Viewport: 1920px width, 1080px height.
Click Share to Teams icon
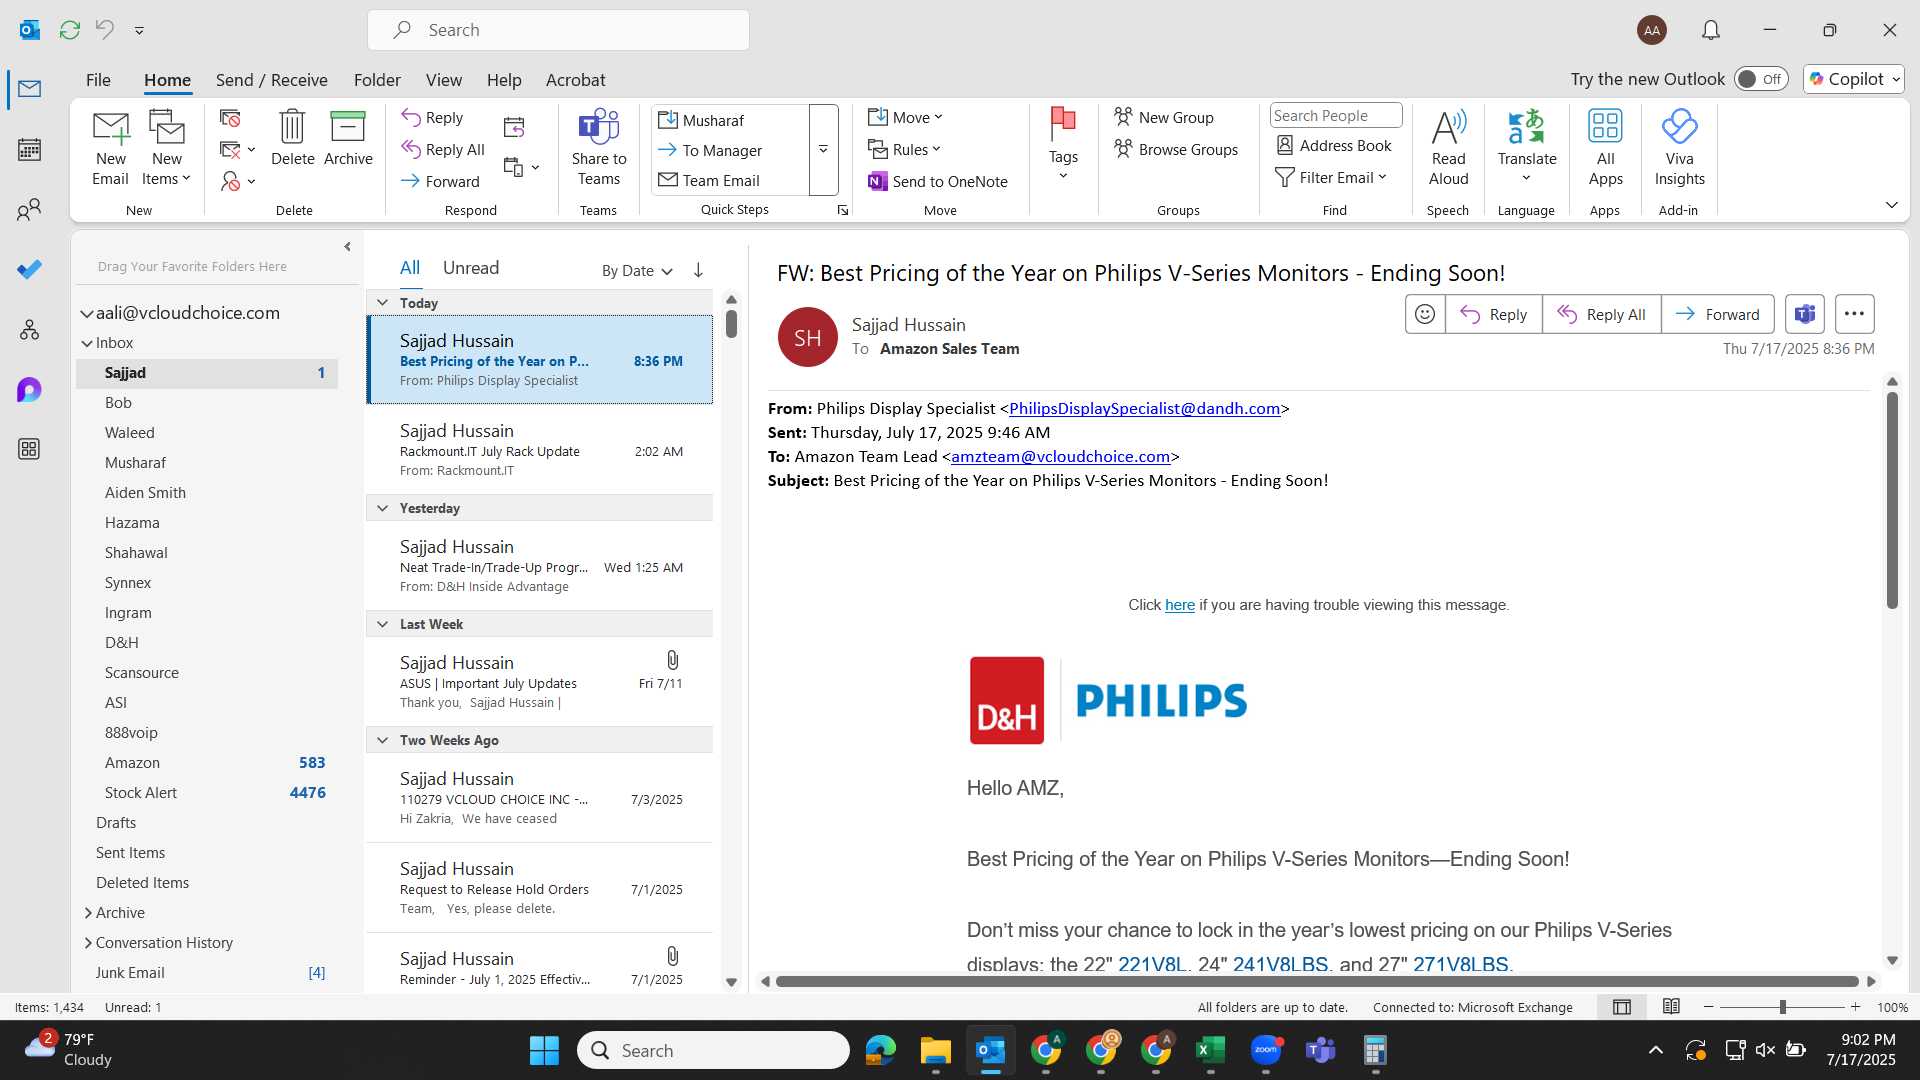pyautogui.click(x=598, y=147)
